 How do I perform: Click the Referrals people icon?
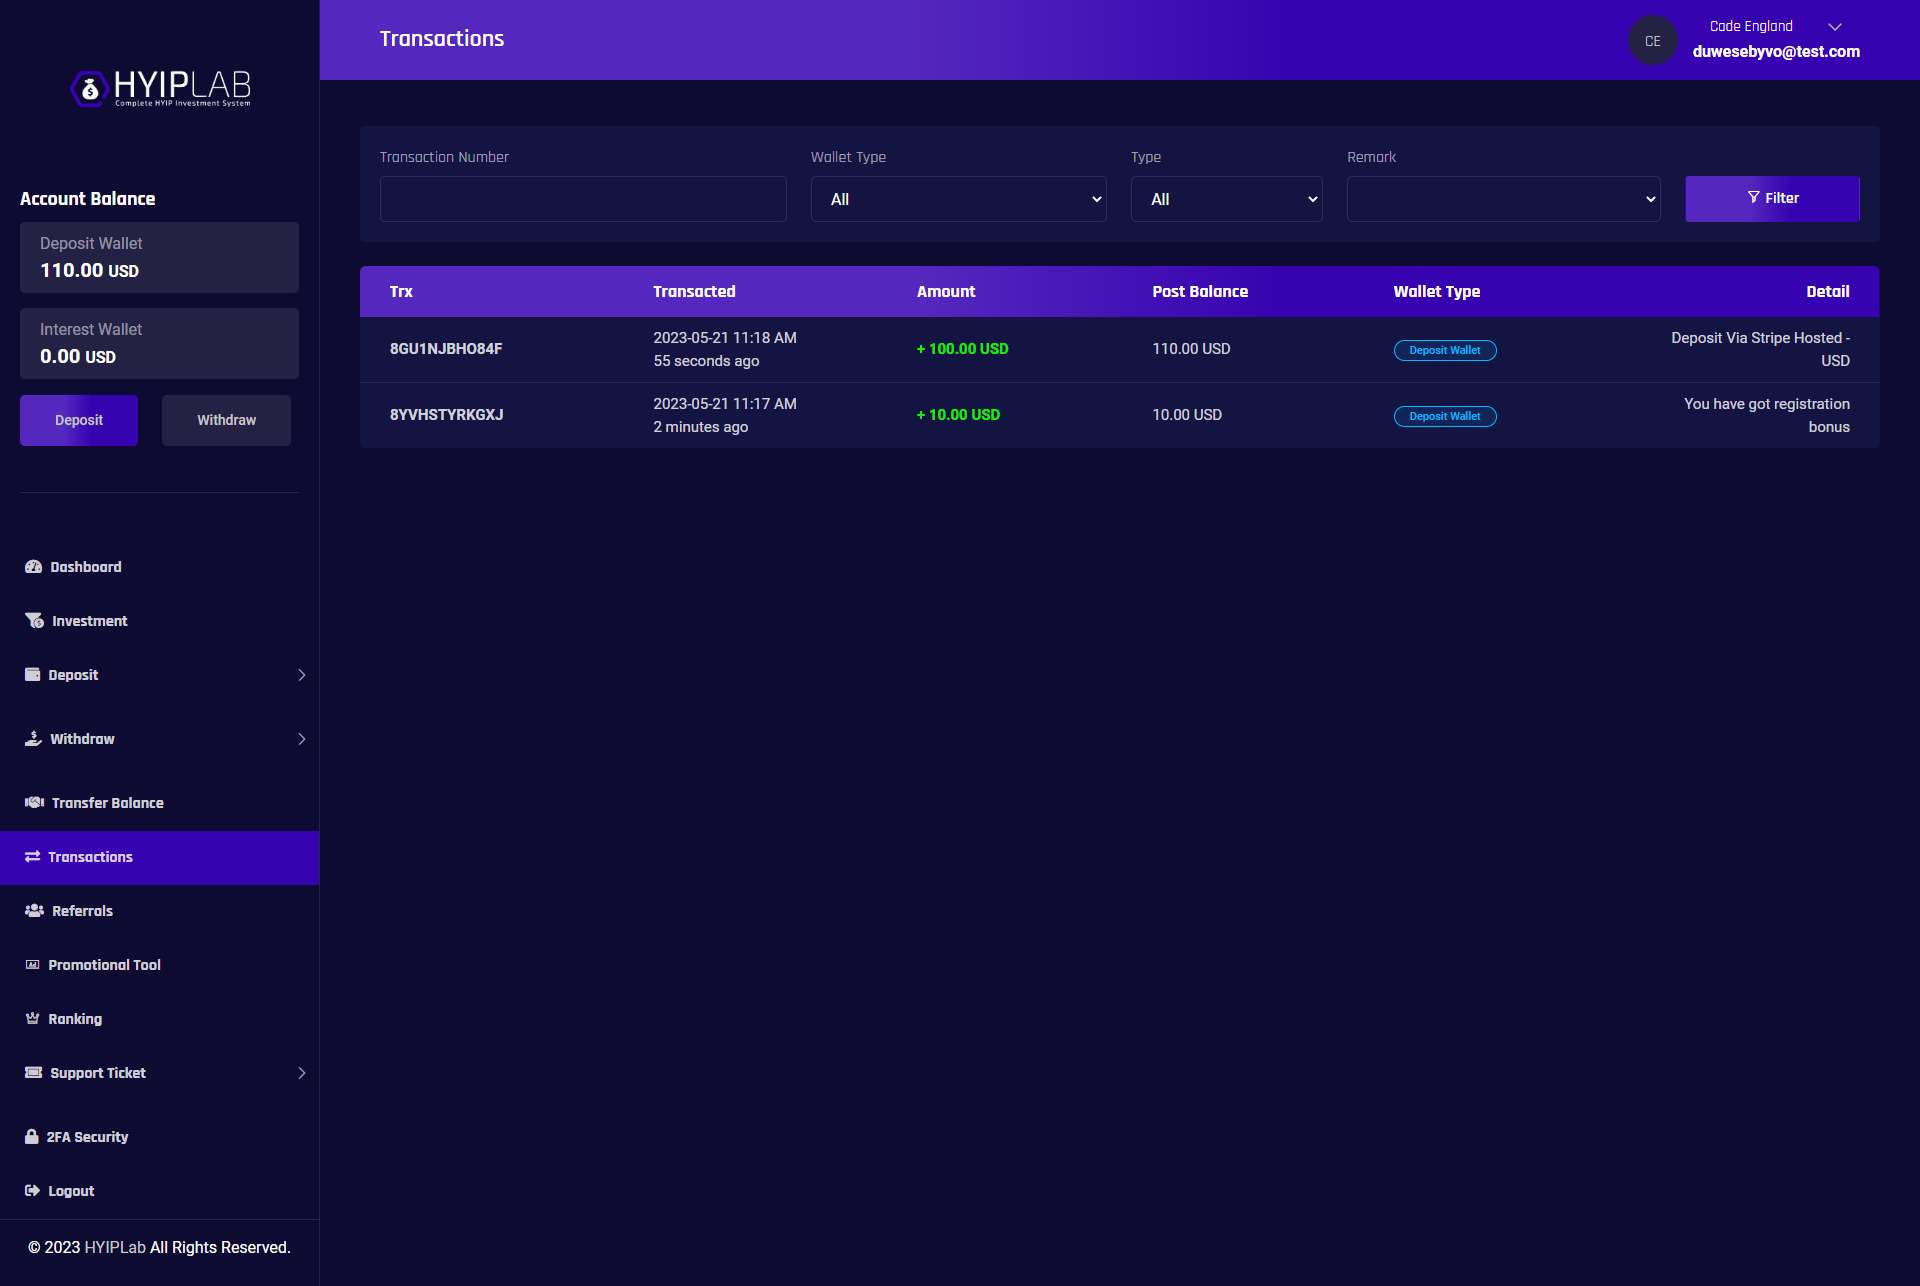click(x=34, y=911)
